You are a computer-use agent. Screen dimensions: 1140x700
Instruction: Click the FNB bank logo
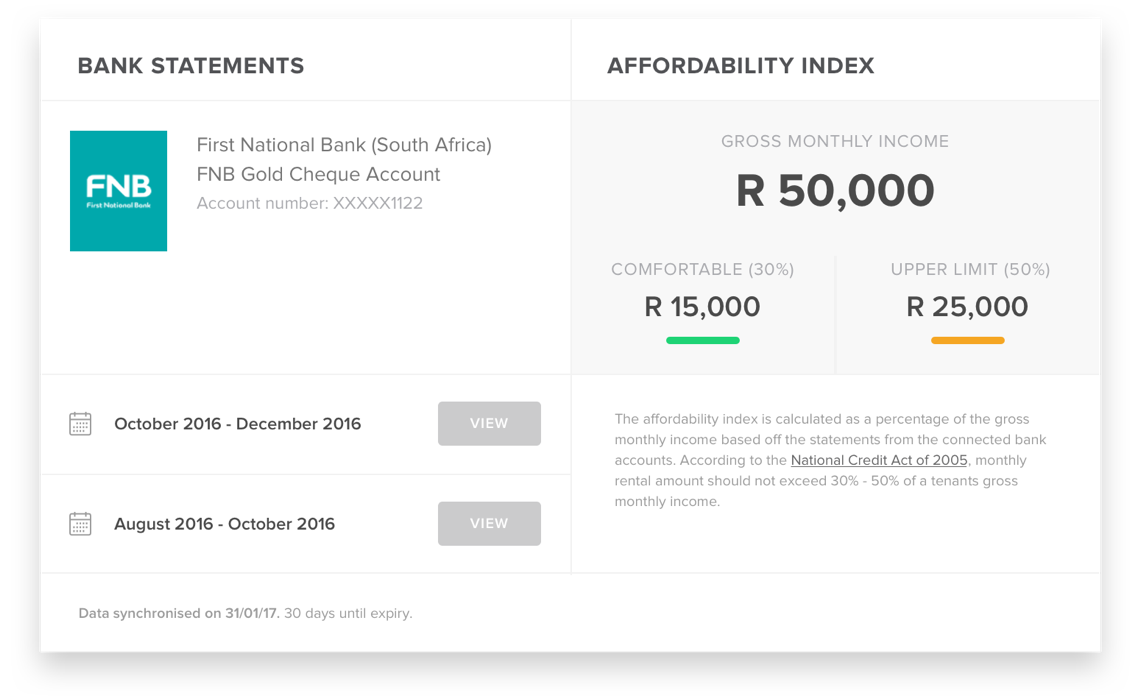click(x=119, y=191)
